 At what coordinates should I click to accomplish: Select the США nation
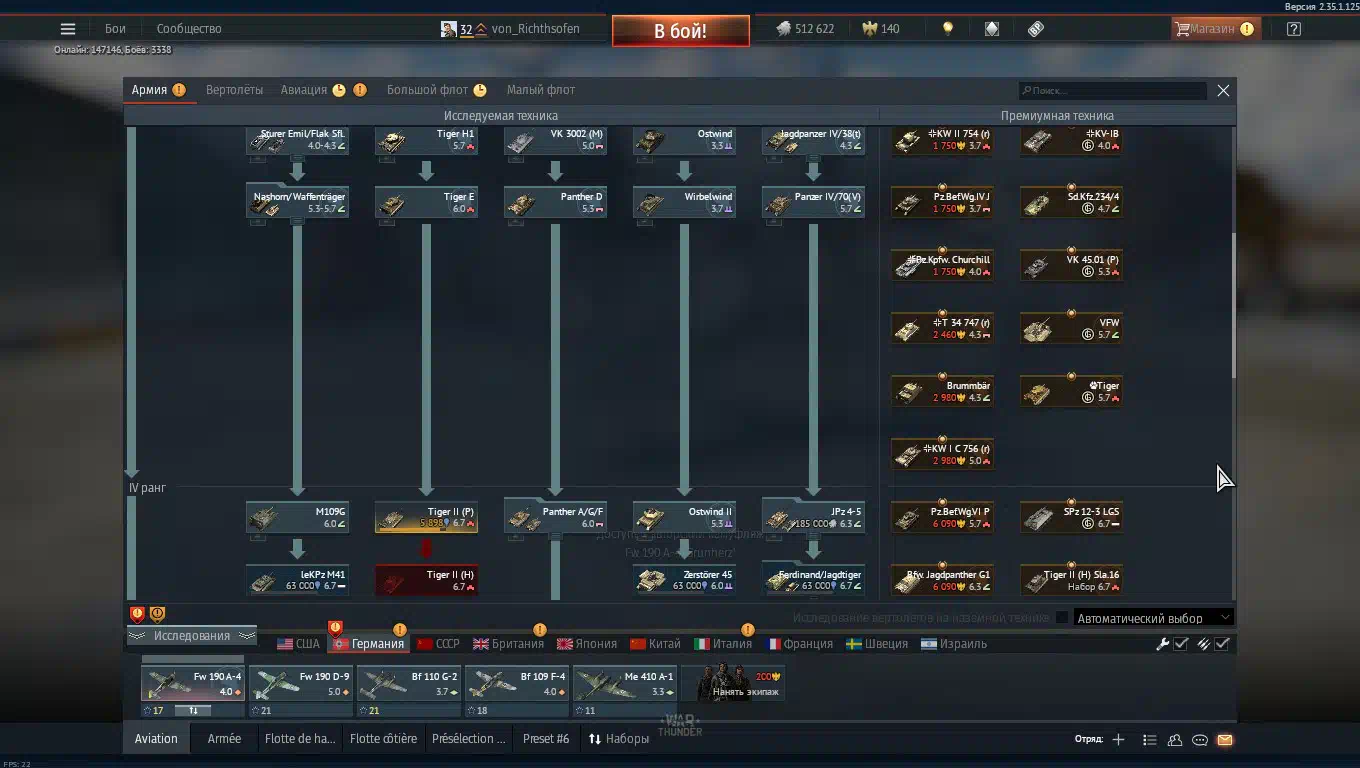pos(298,644)
